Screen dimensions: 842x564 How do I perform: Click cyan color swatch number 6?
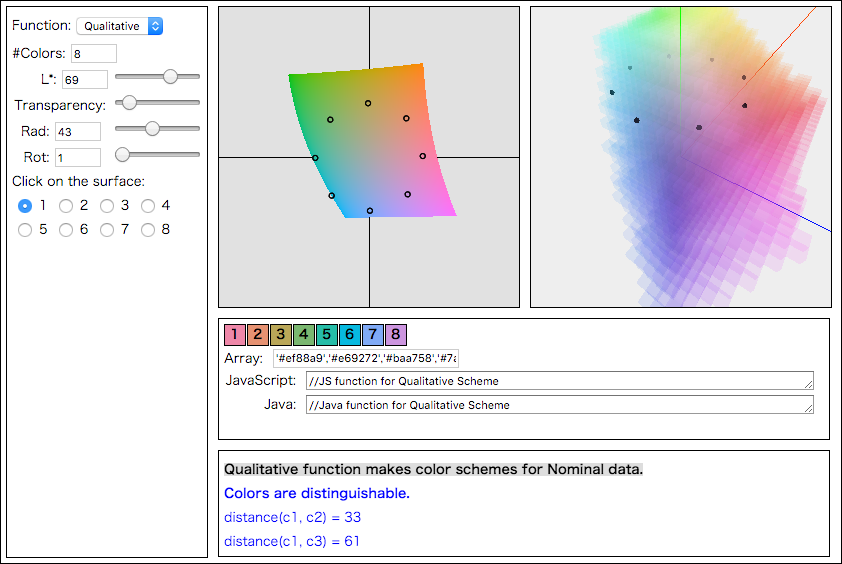350,335
